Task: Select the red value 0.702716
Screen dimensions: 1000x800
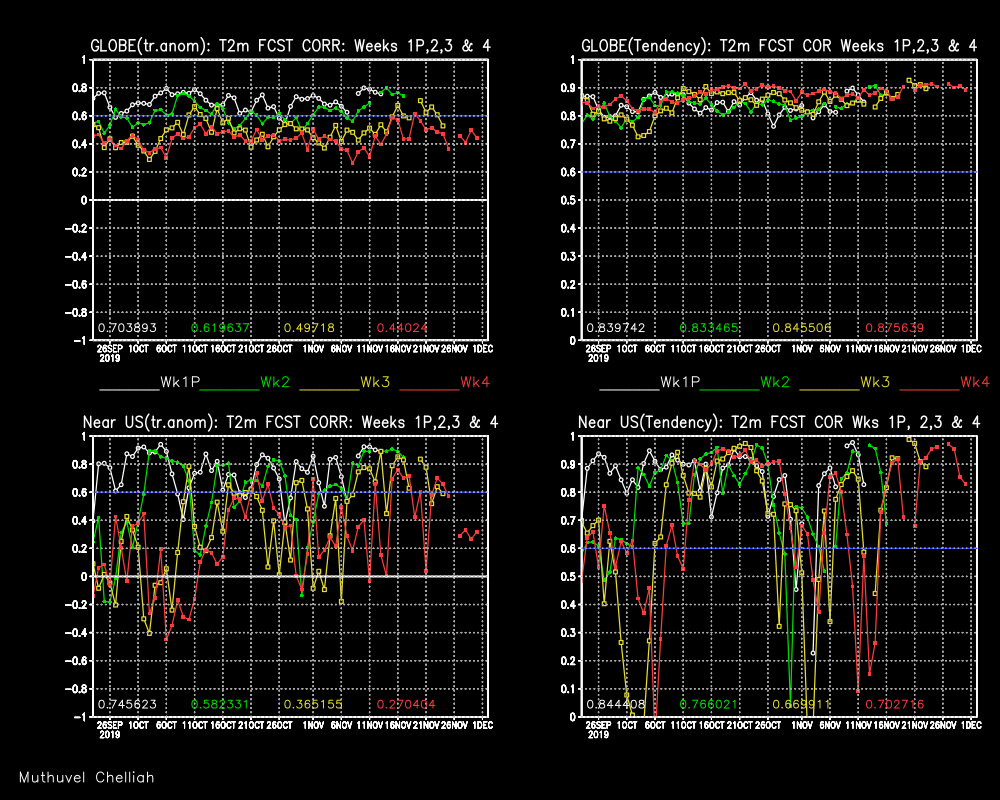Action: pyautogui.click(x=894, y=704)
